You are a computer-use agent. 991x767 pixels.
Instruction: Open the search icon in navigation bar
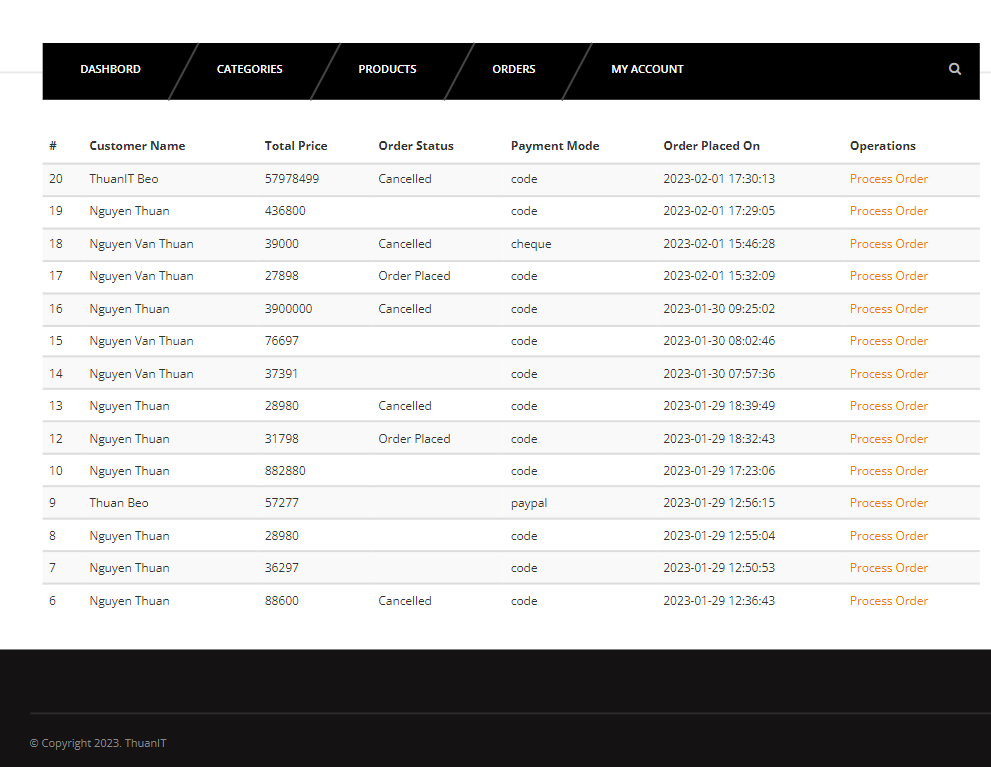pos(954,69)
